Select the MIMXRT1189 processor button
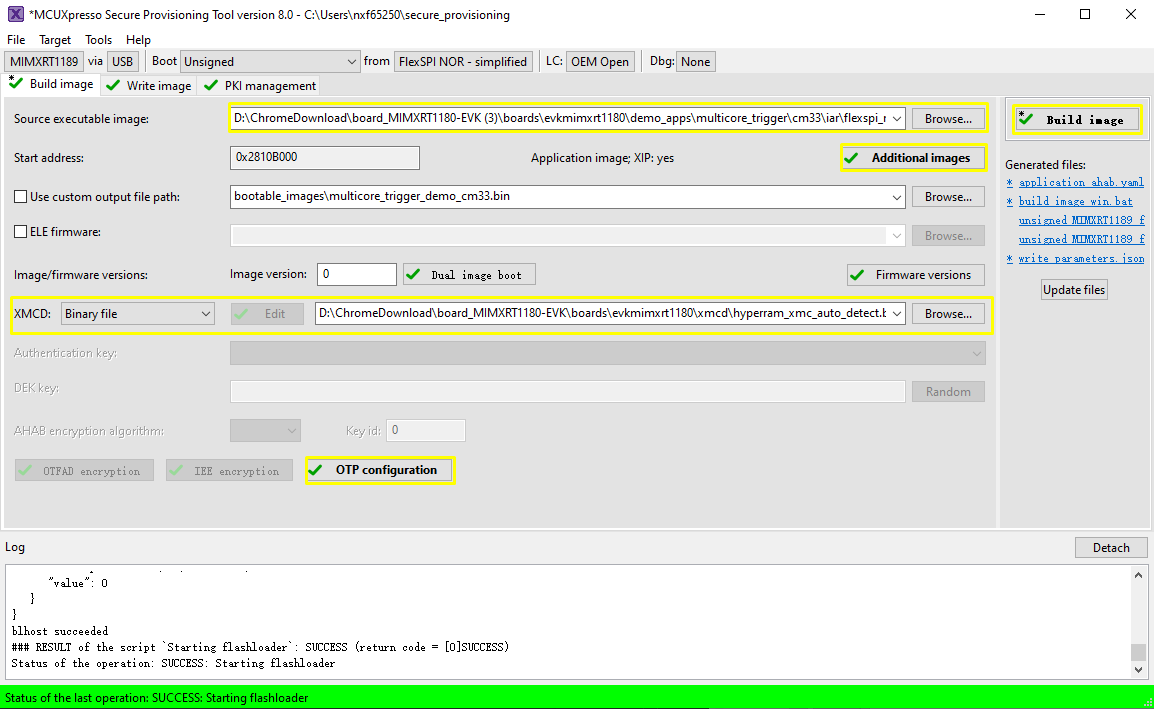1154x709 pixels. pos(44,62)
